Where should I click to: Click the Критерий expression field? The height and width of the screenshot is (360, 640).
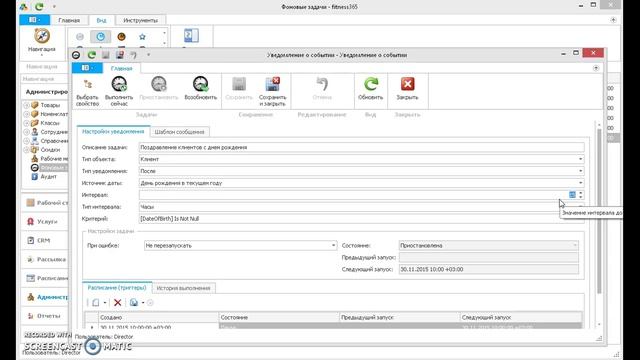point(361,219)
